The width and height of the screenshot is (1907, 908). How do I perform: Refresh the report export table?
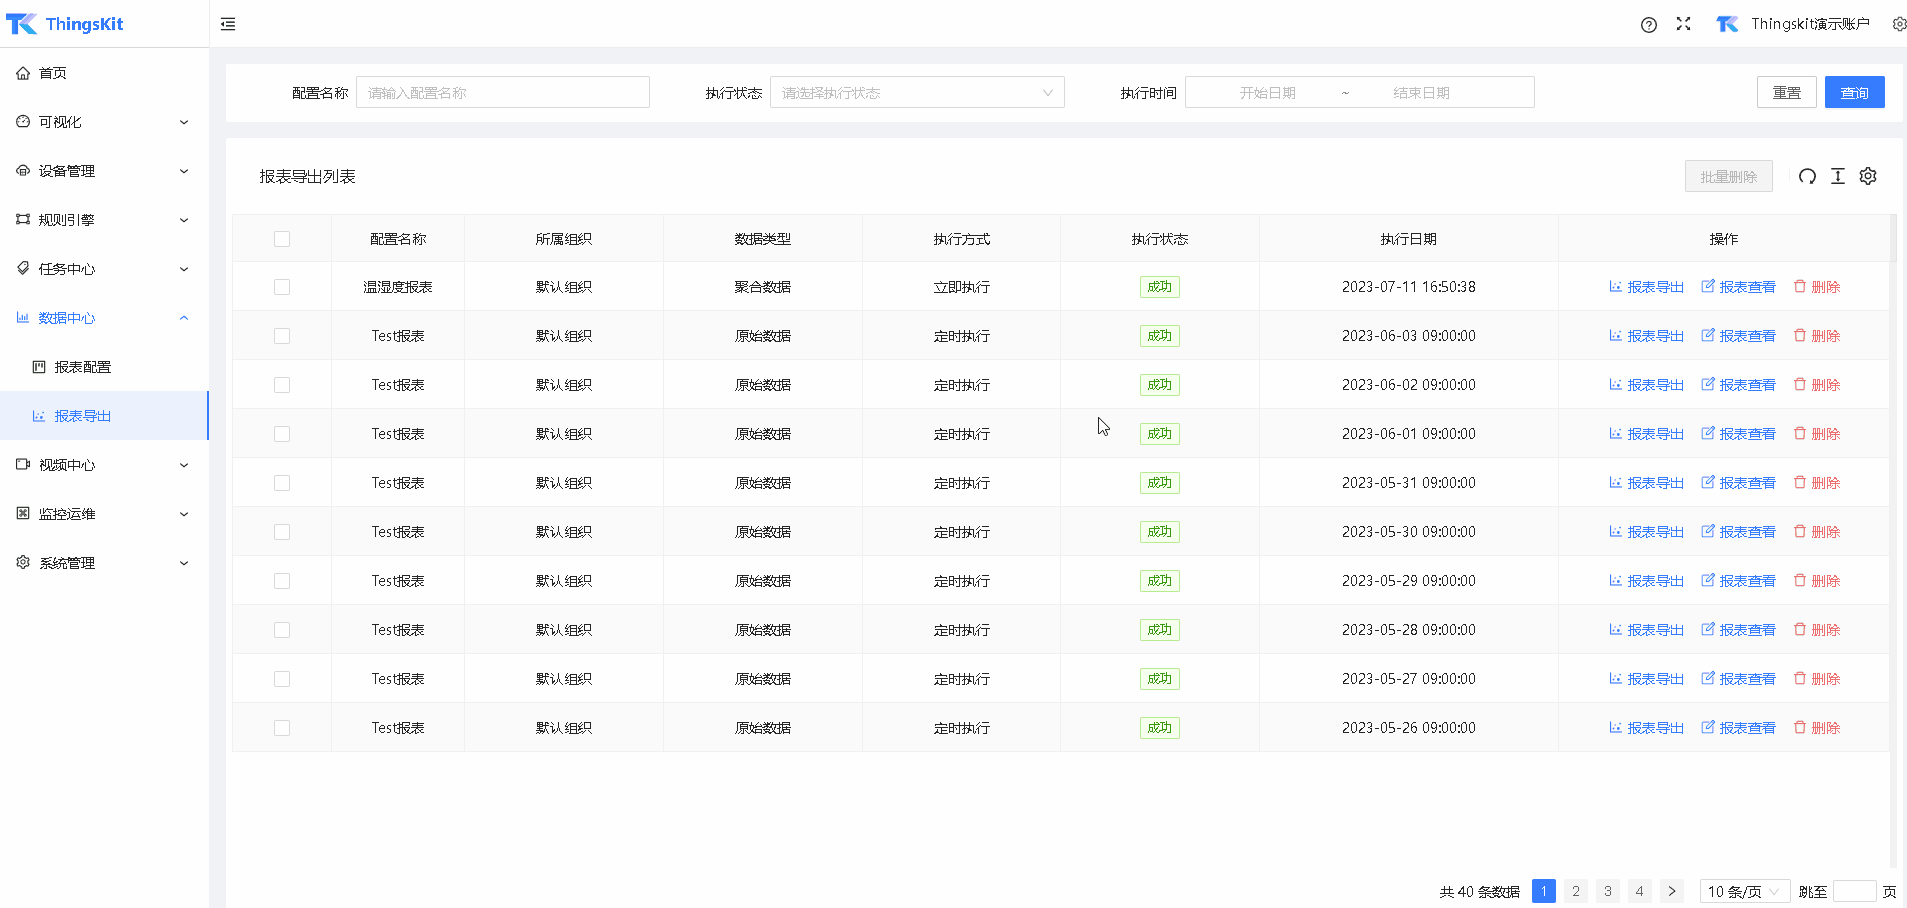click(x=1807, y=177)
